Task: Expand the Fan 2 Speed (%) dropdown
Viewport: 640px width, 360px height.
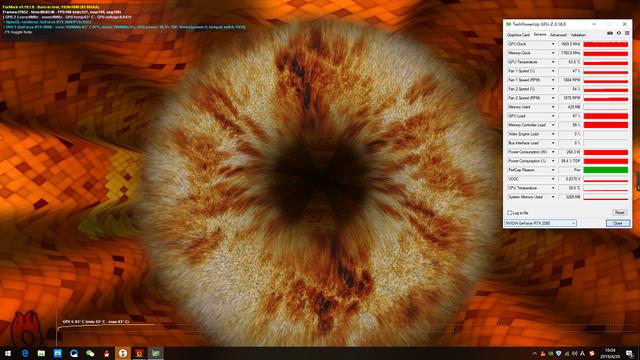Action: click(553, 89)
